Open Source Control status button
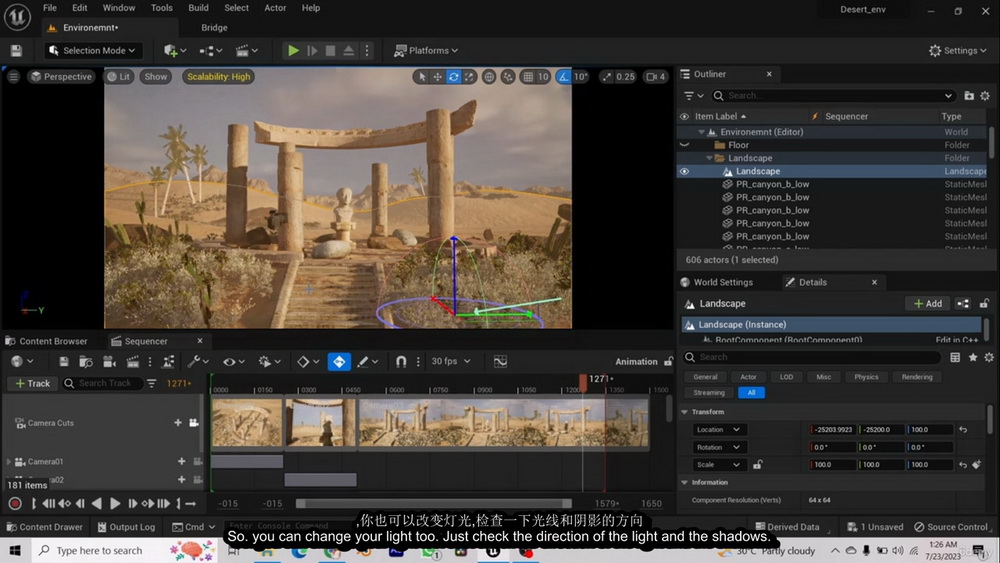The height and width of the screenshot is (563, 1000). (x=951, y=527)
